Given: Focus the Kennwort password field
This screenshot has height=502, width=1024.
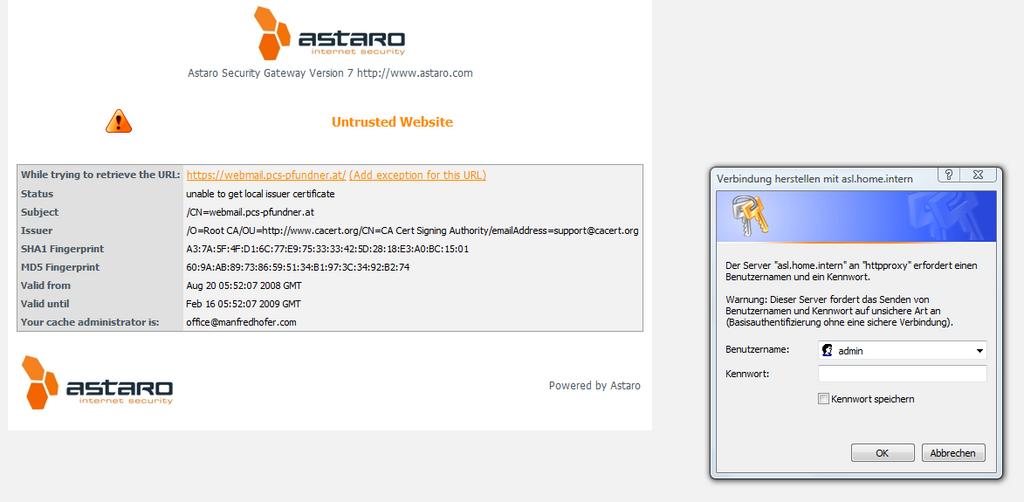Looking at the screenshot, I should tap(902, 374).
